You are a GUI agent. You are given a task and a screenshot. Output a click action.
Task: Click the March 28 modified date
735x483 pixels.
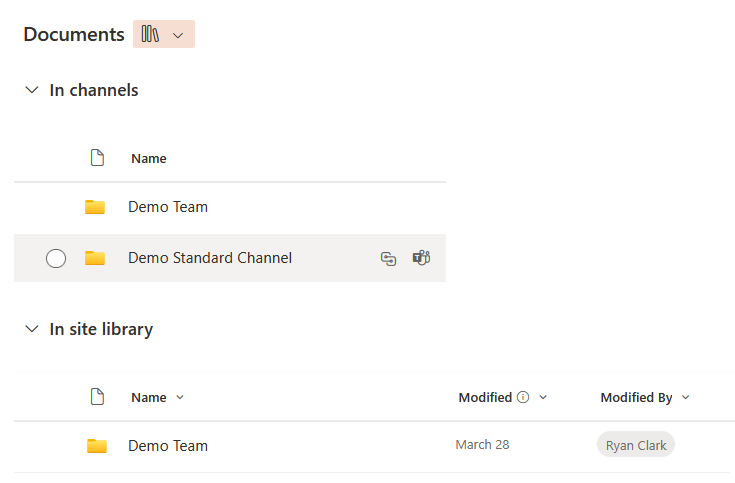pyautogui.click(x=482, y=445)
